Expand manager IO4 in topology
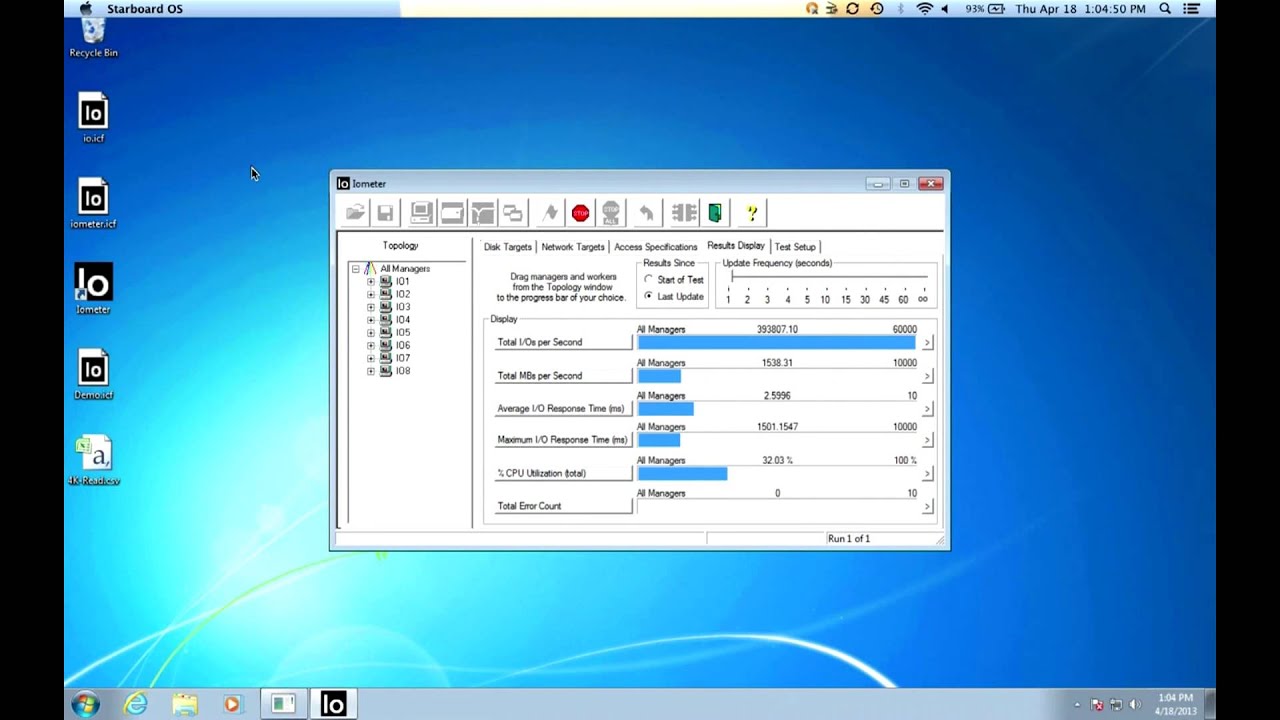This screenshot has width=1280, height=720. click(x=371, y=320)
